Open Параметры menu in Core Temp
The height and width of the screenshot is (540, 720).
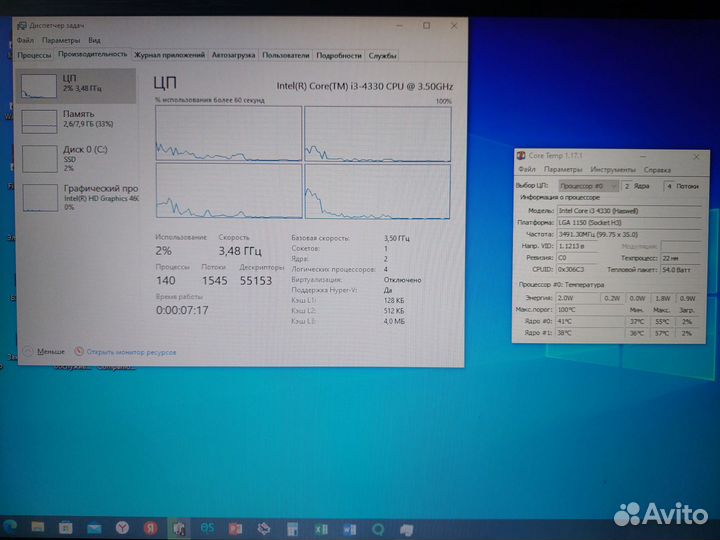[563, 169]
